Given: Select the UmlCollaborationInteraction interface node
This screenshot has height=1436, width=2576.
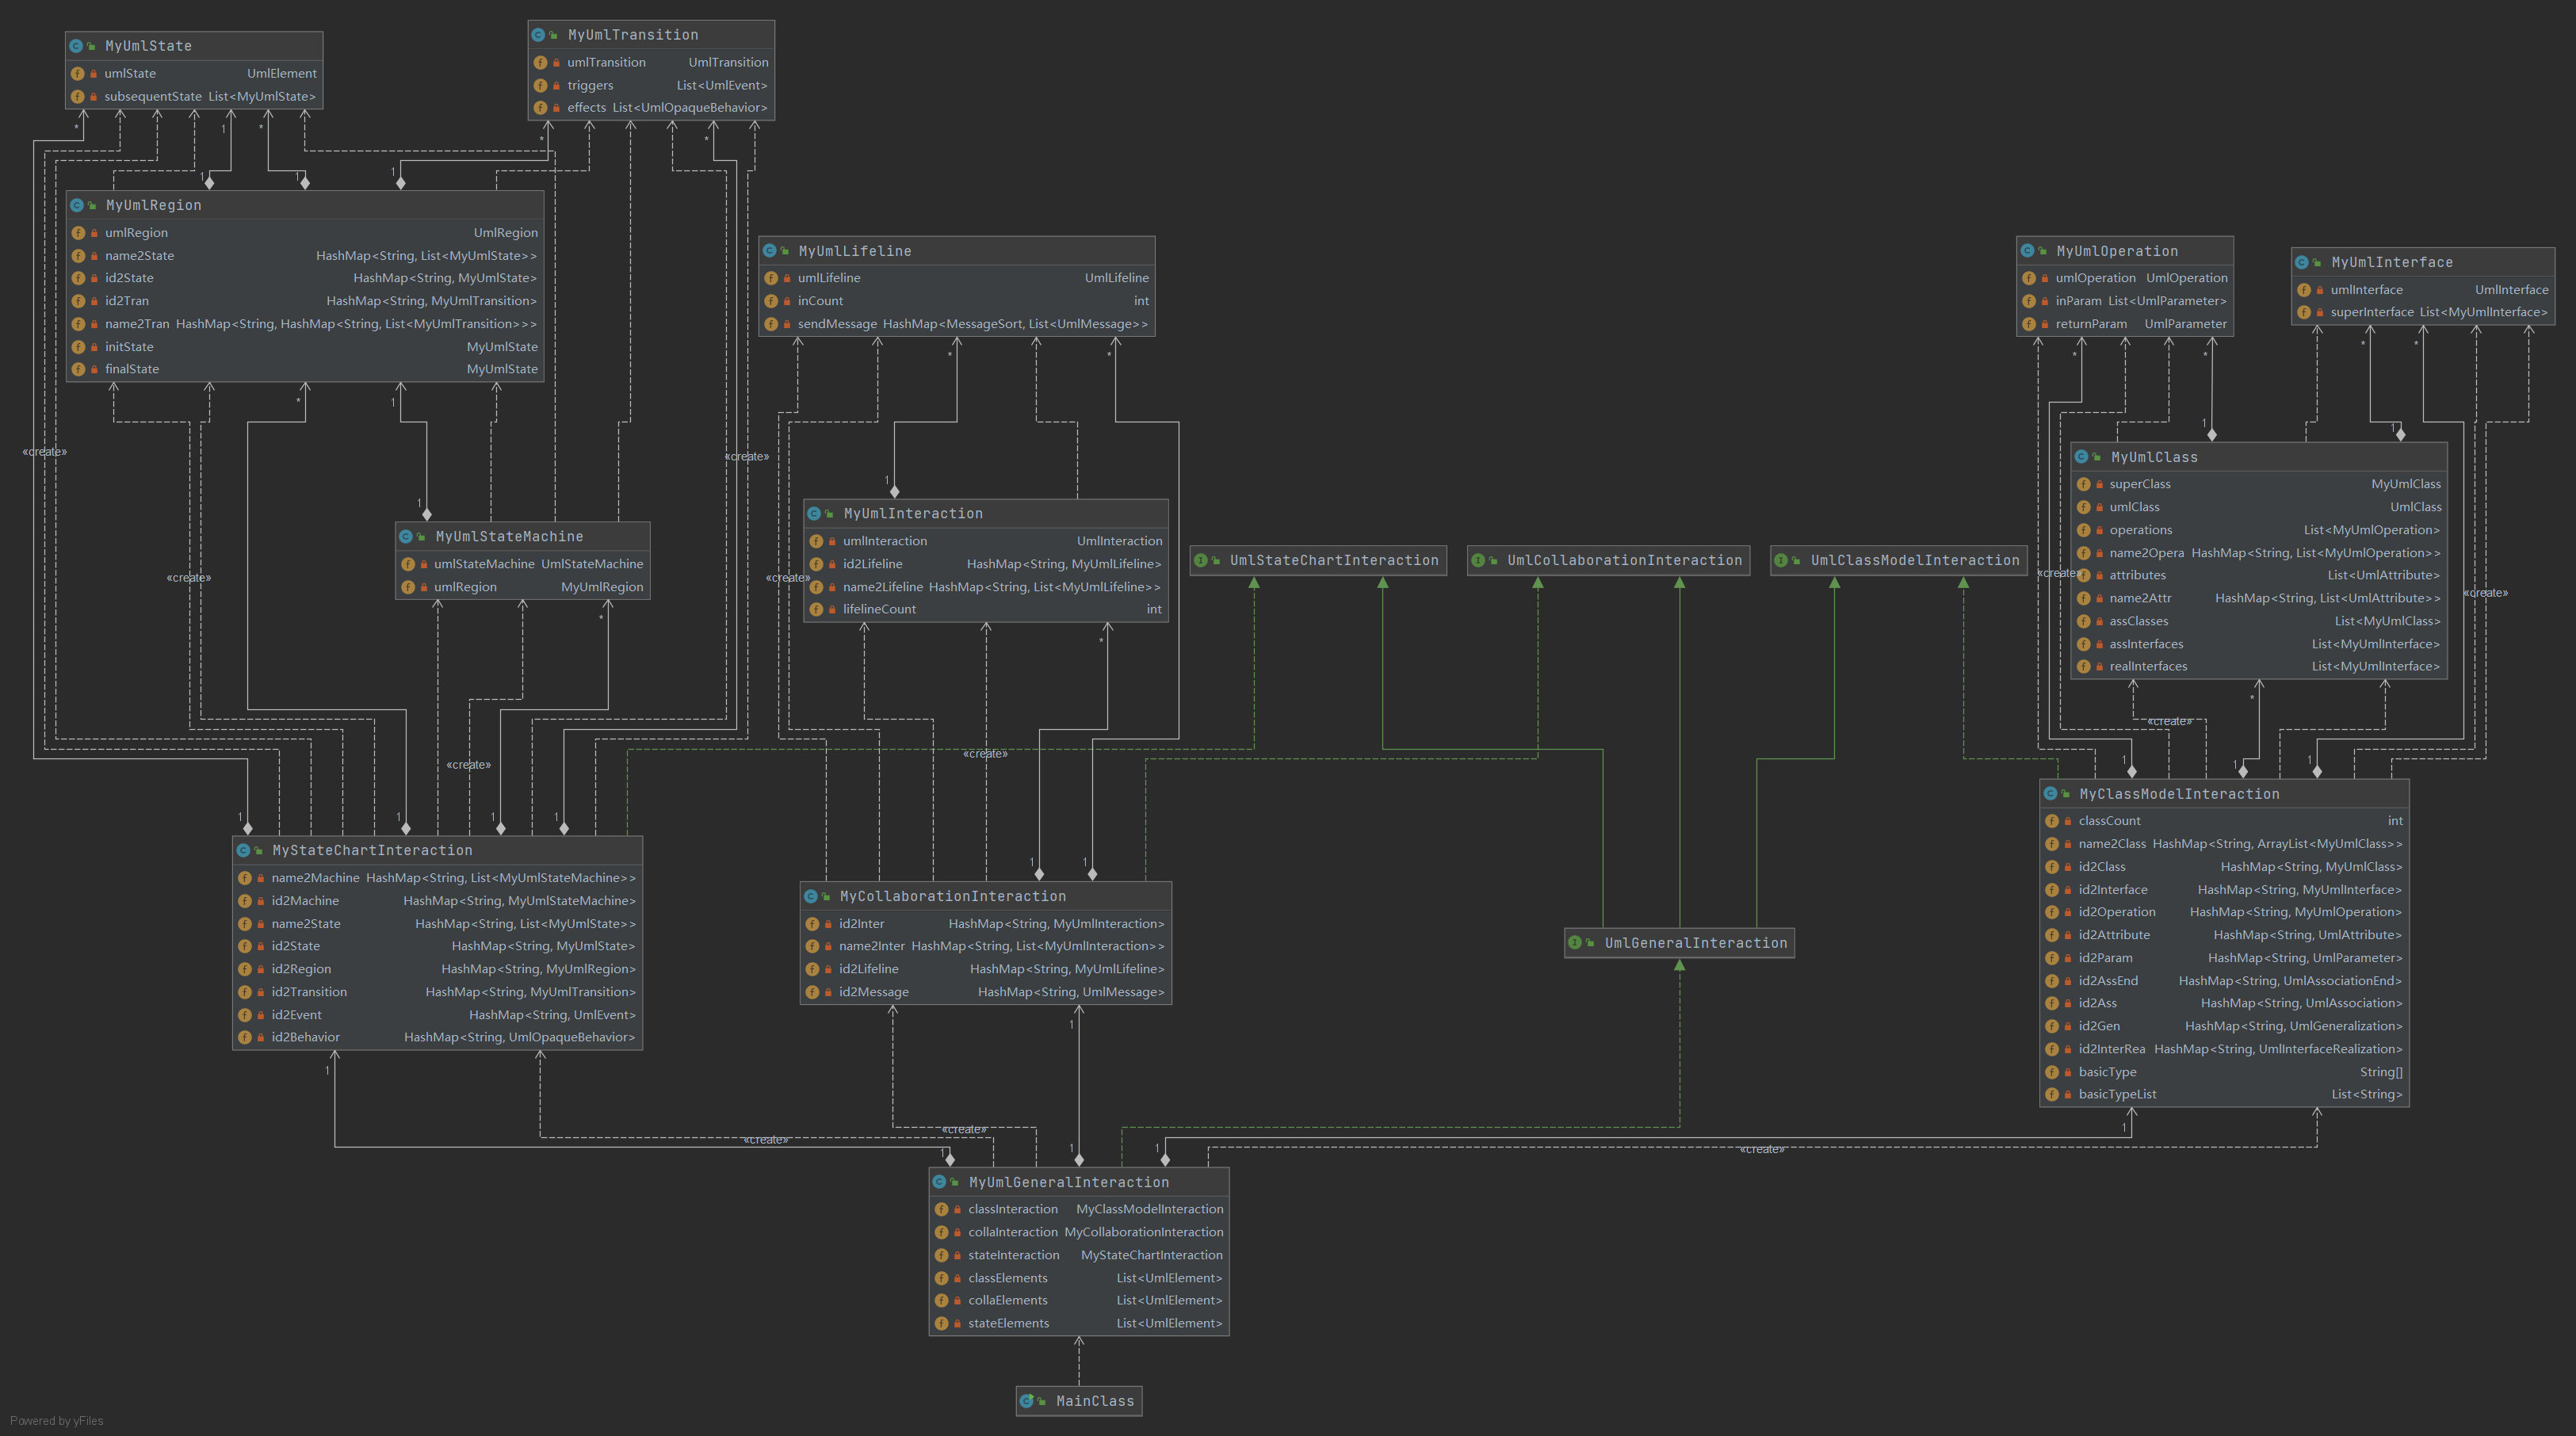Looking at the screenshot, I should [x=1623, y=561].
